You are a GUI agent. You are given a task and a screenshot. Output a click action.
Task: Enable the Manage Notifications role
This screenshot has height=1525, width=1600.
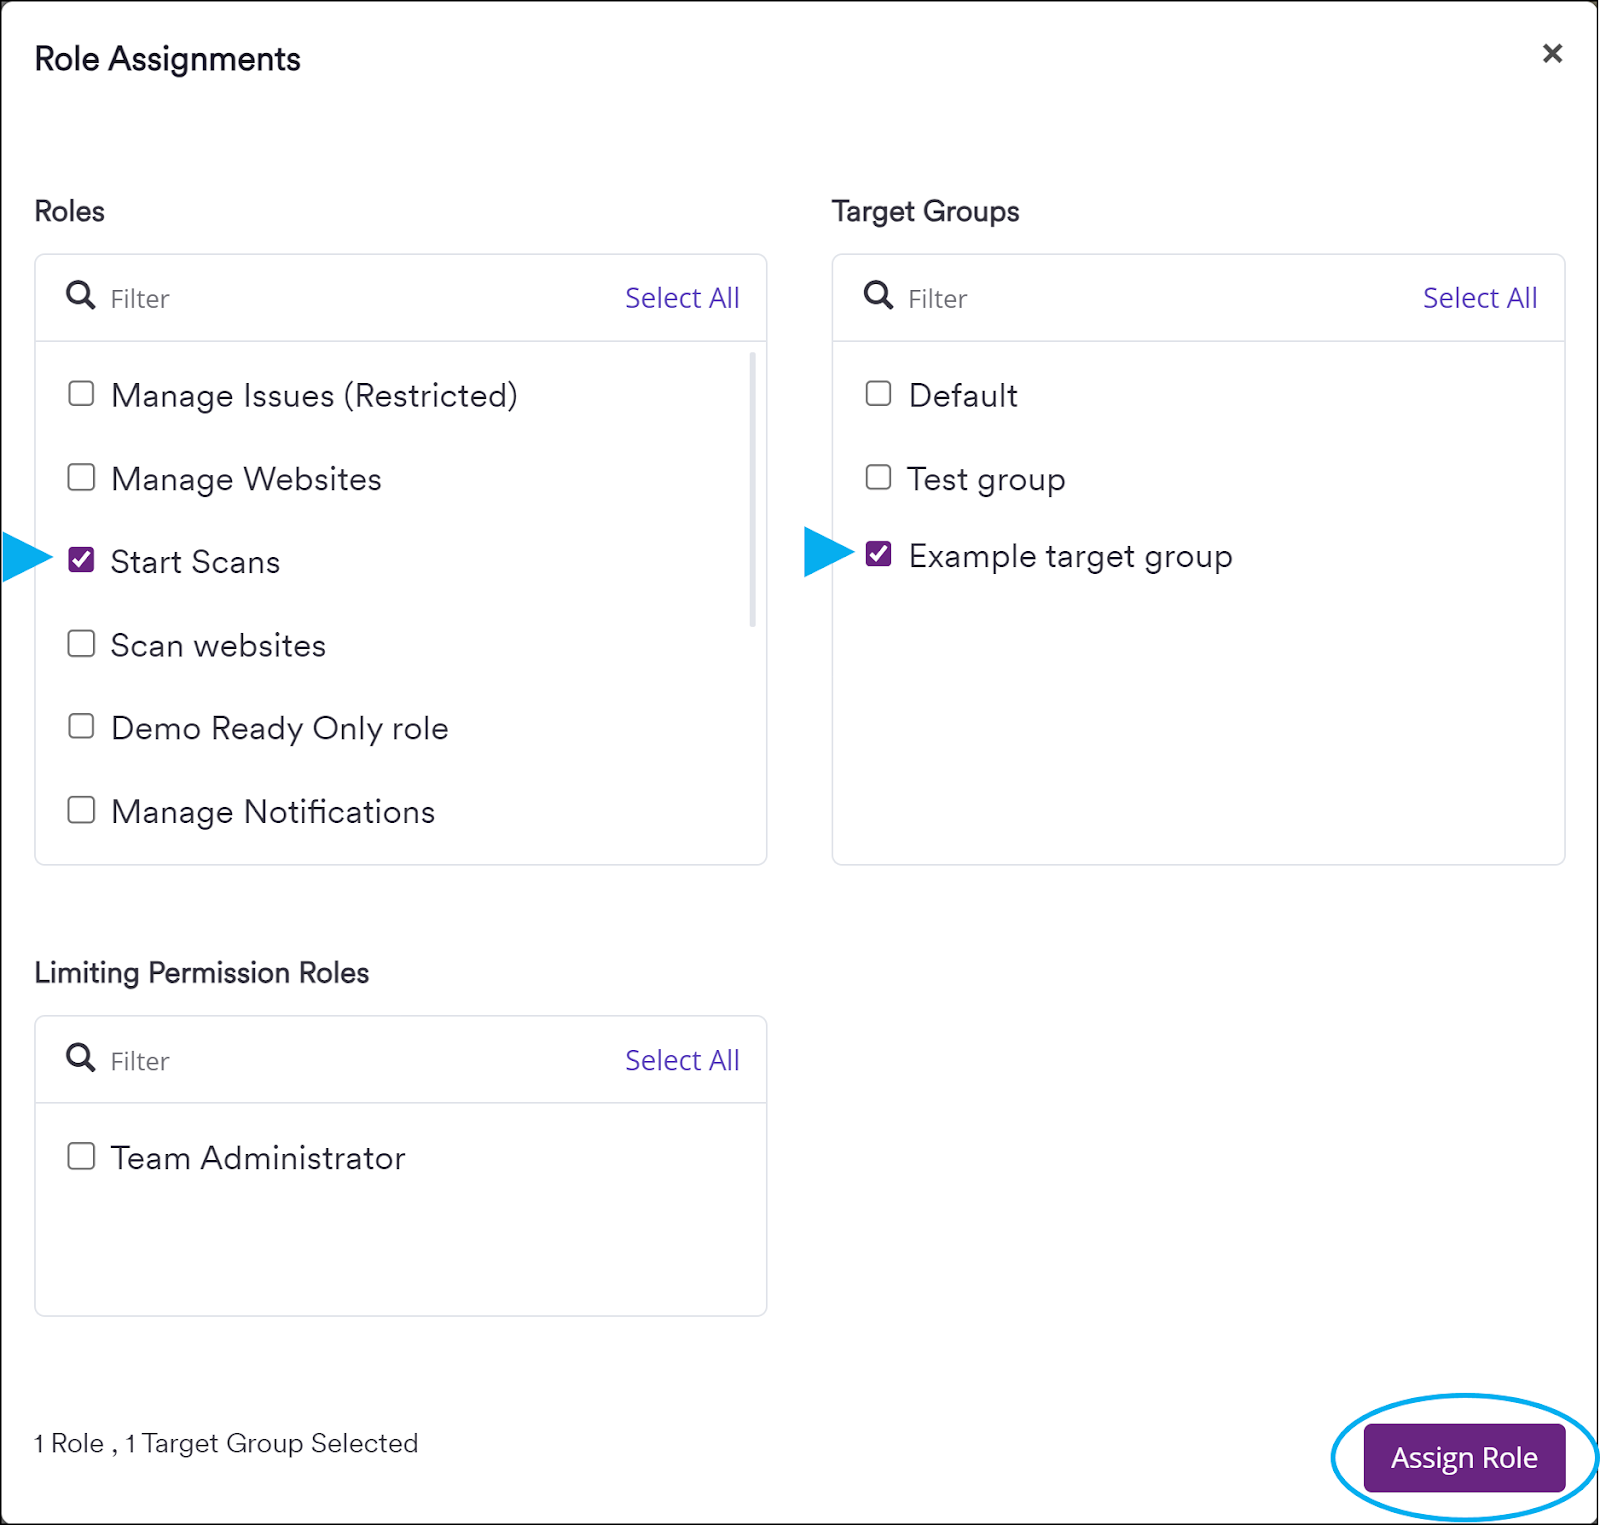pos(81,810)
